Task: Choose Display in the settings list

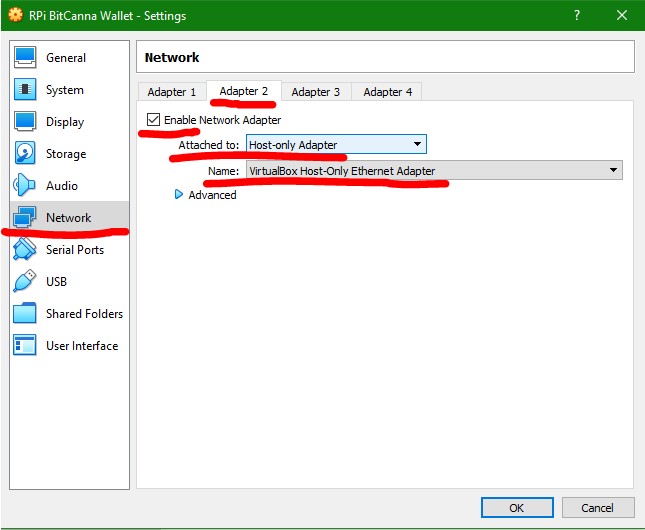Action: [70, 121]
